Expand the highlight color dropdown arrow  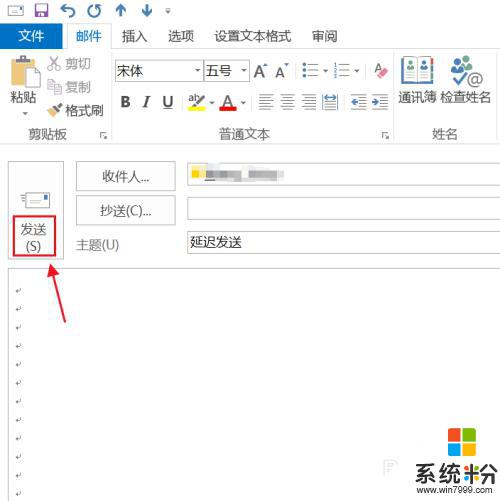point(212,103)
